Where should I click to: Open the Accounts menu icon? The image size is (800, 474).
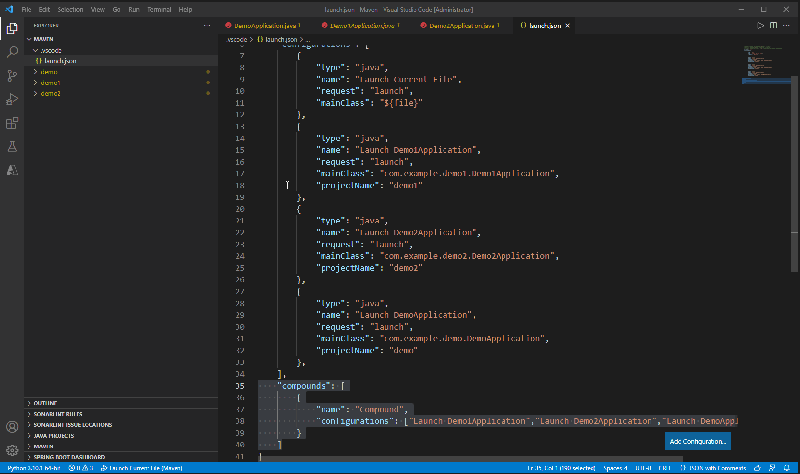(x=12, y=427)
